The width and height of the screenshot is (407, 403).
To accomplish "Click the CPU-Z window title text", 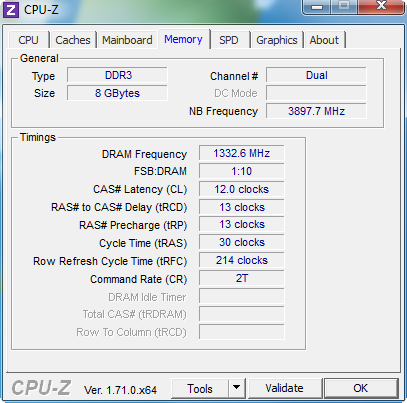I will 41,10.
